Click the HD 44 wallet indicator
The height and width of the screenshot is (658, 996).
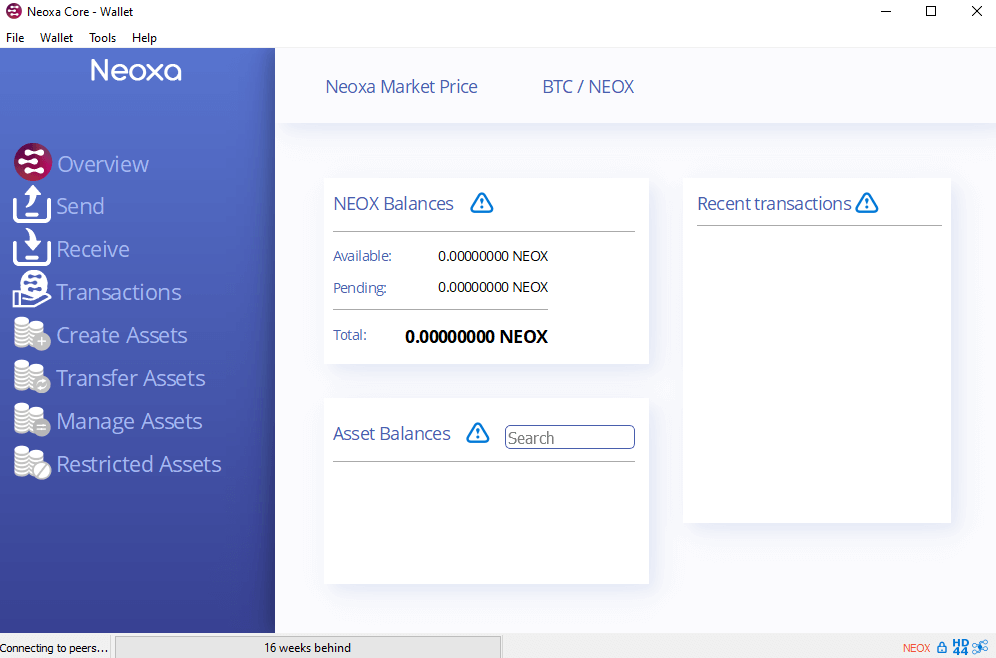point(962,647)
